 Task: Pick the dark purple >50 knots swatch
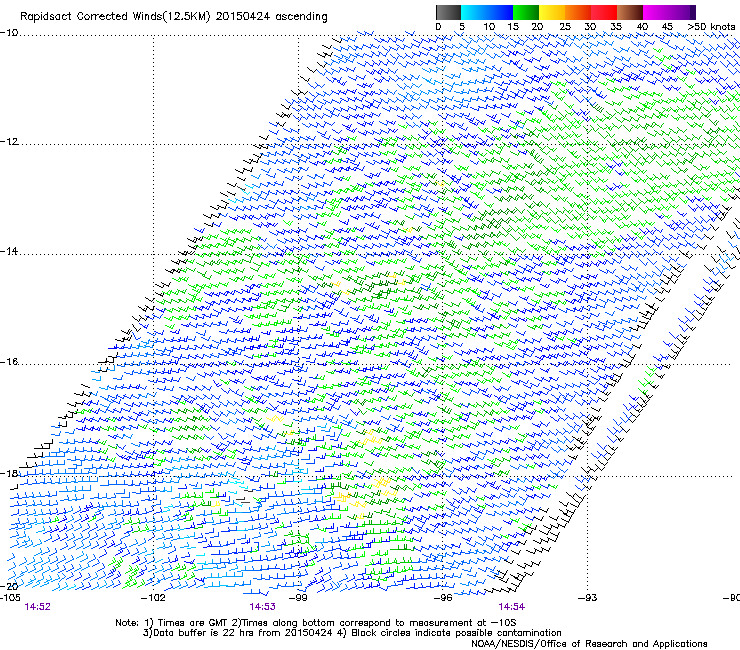pyautogui.click(x=693, y=12)
